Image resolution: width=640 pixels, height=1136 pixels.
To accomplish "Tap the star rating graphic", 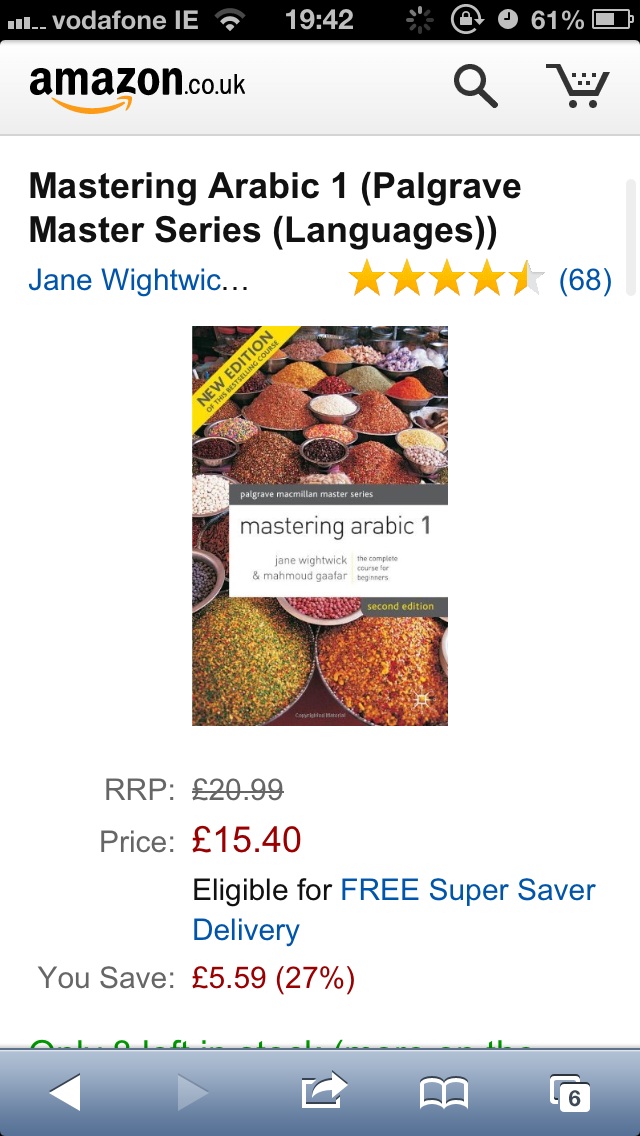I will 446,280.
